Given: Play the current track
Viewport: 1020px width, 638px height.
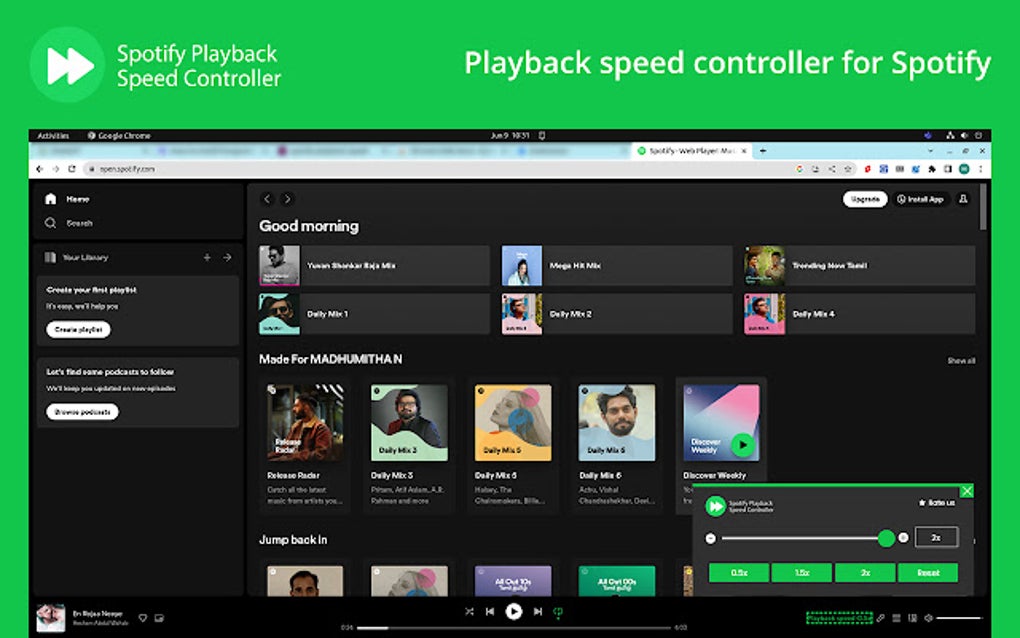Looking at the screenshot, I should (x=514, y=611).
